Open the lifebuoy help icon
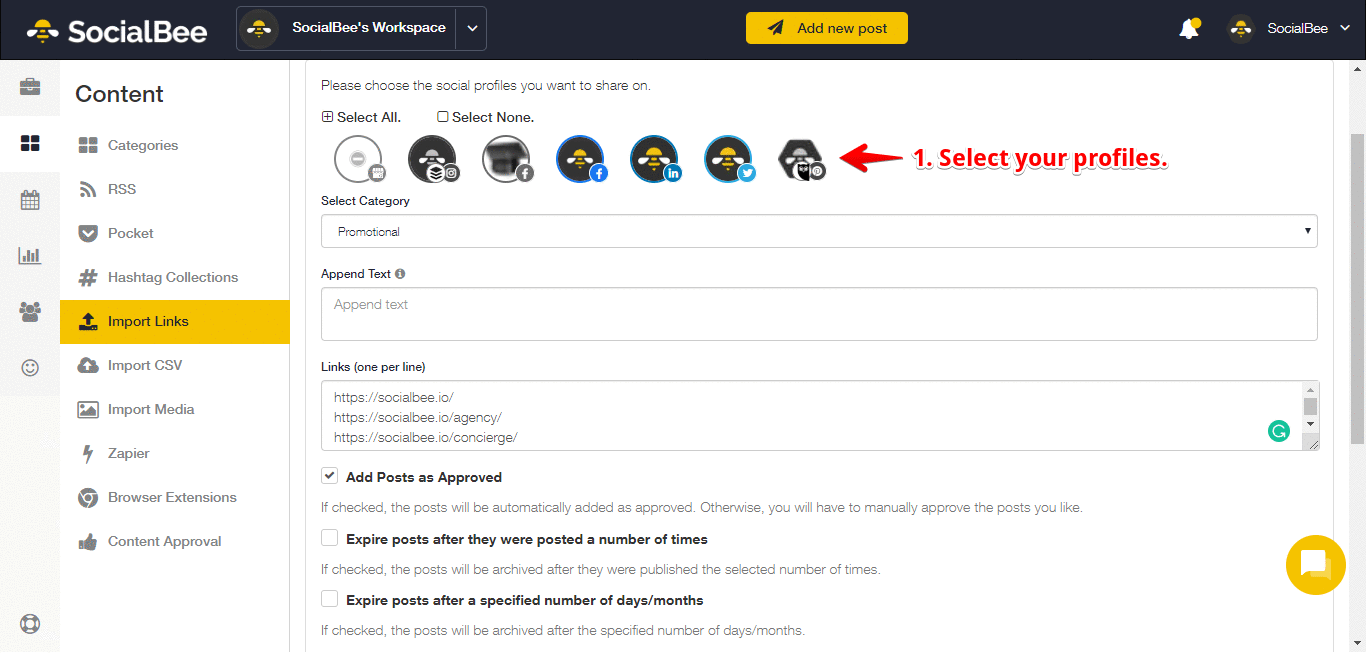This screenshot has width=1366, height=655. coord(30,625)
